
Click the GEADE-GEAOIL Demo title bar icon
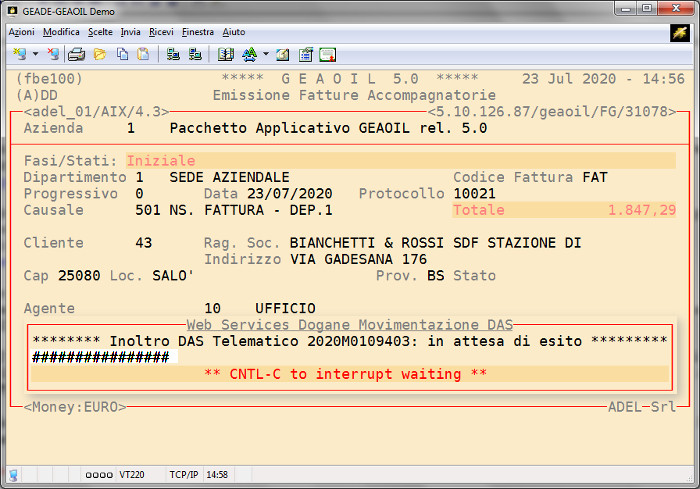coord(13,11)
